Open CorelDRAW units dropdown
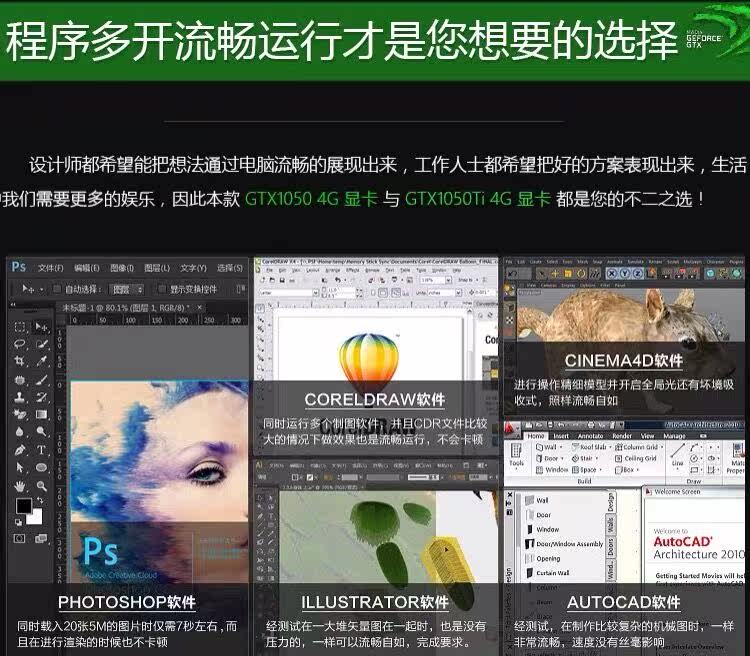Screen dimensions: 750x656 click(458, 292)
